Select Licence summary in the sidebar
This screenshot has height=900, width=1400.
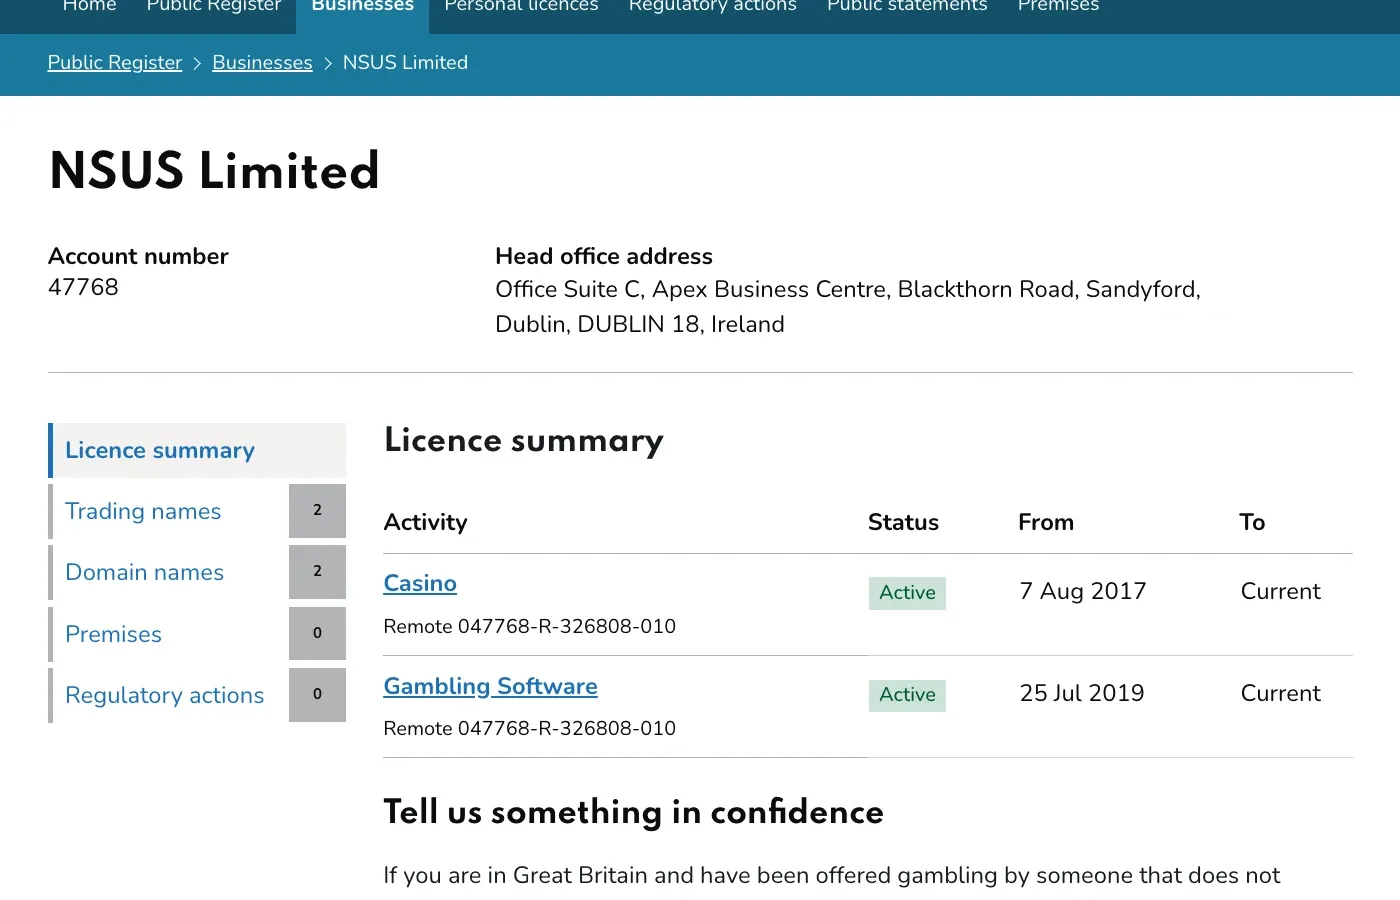pyautogui.click(x=197, y=450)
